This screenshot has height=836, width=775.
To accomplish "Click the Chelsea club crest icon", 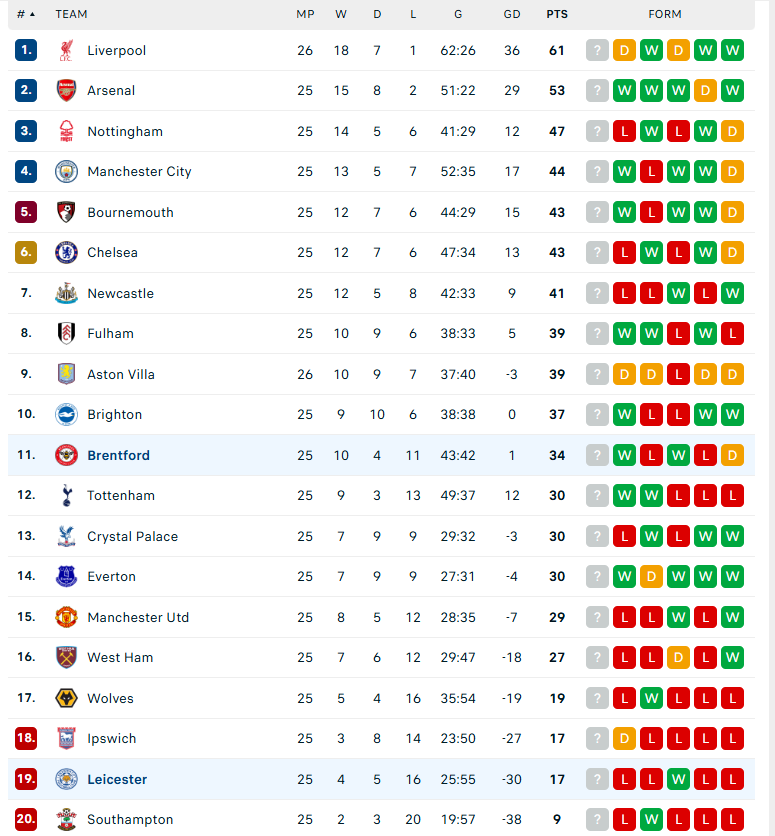I will (66, 253).
